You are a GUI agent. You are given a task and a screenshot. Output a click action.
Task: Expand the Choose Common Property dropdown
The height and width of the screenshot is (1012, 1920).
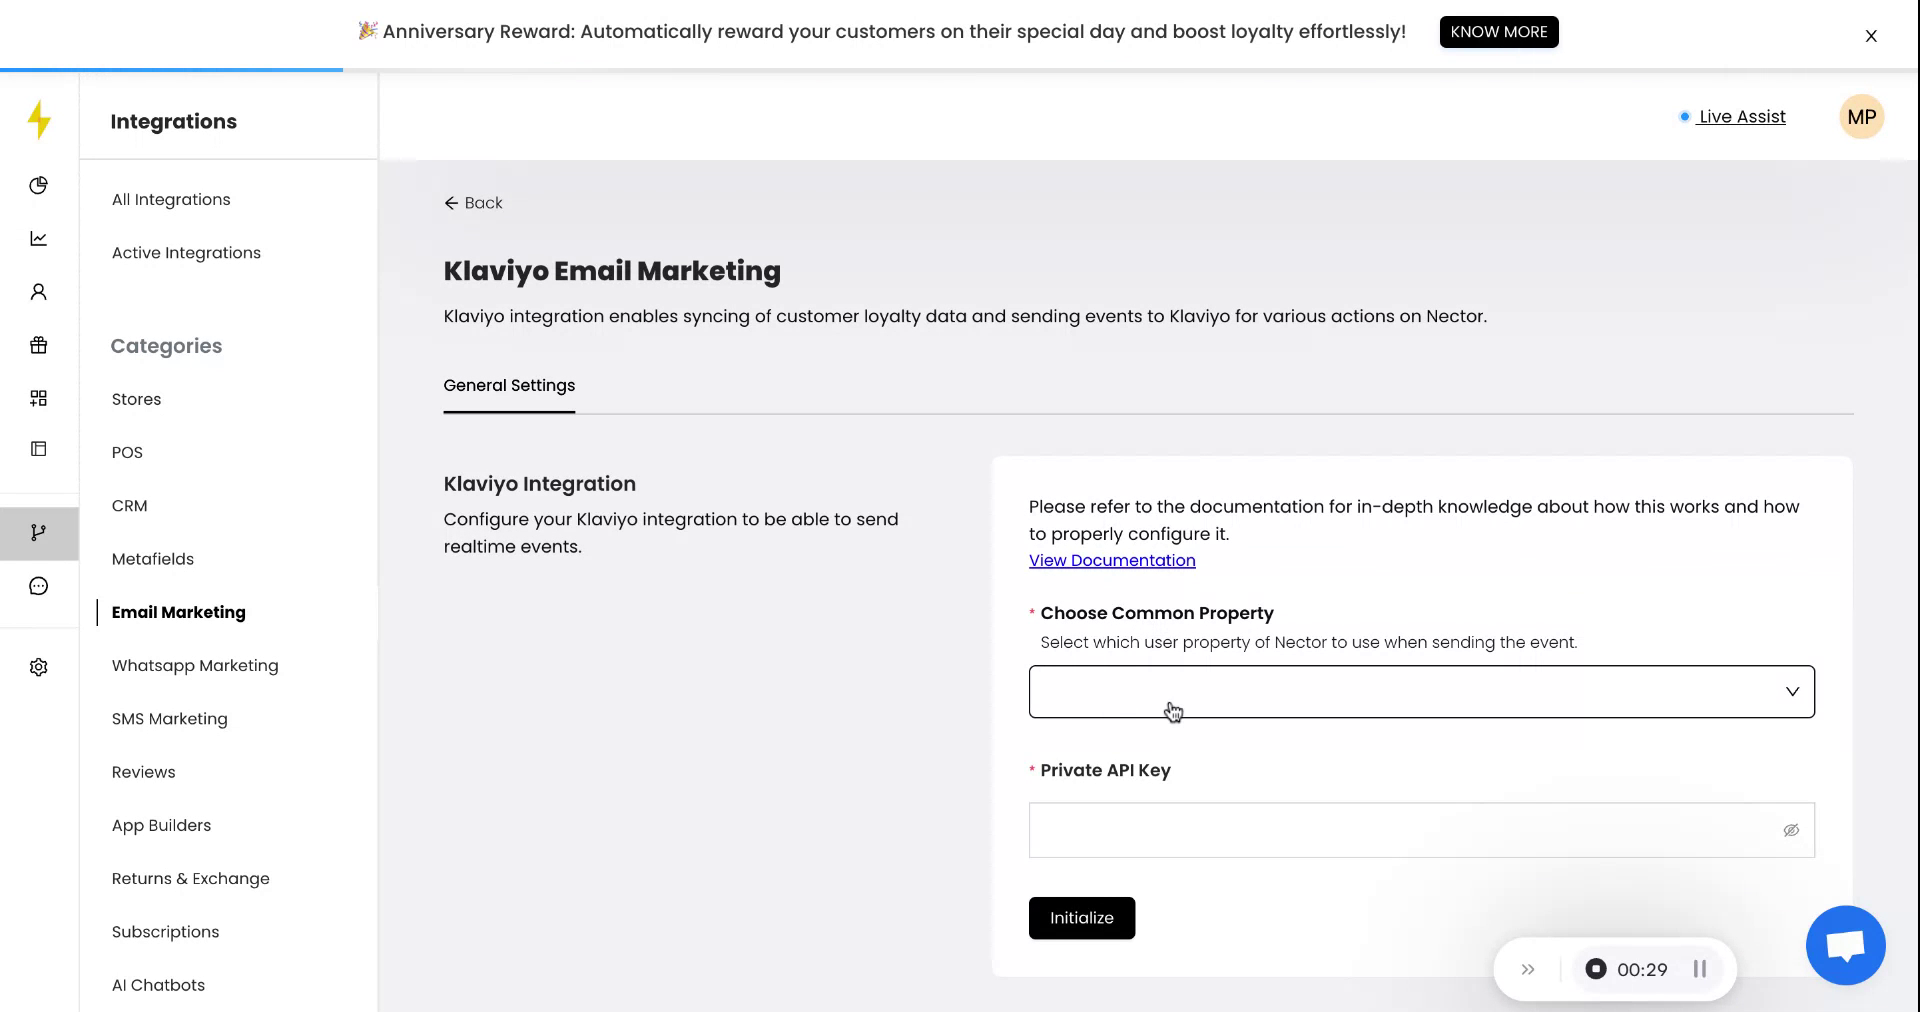point(1421,692)
